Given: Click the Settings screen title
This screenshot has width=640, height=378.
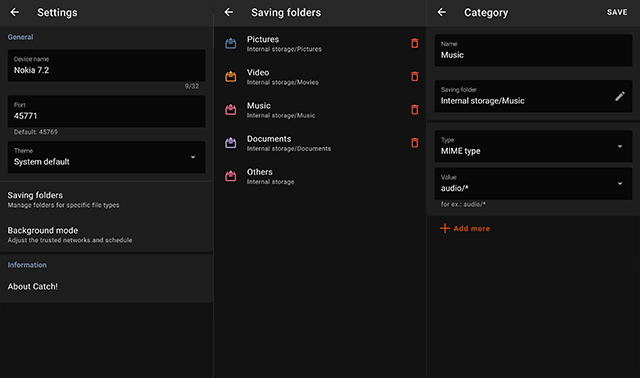Looking at the screenshot, I should [57, 13].
